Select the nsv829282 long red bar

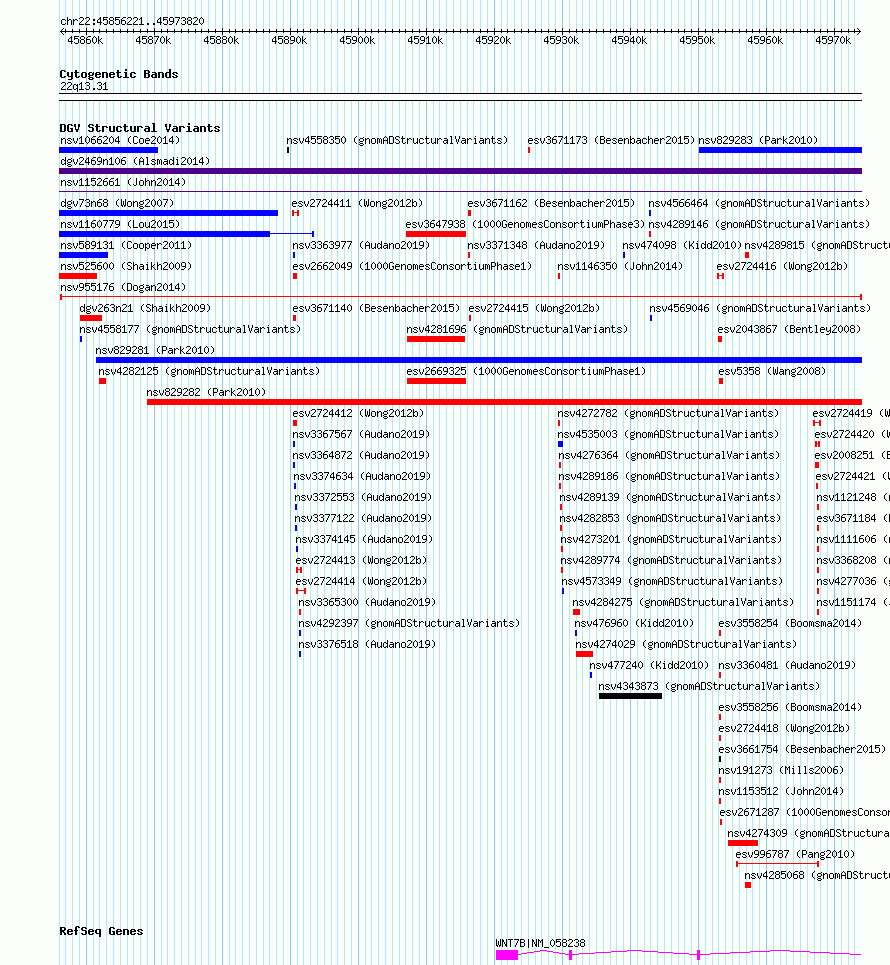pyautogui.click(x=504, y=402)
